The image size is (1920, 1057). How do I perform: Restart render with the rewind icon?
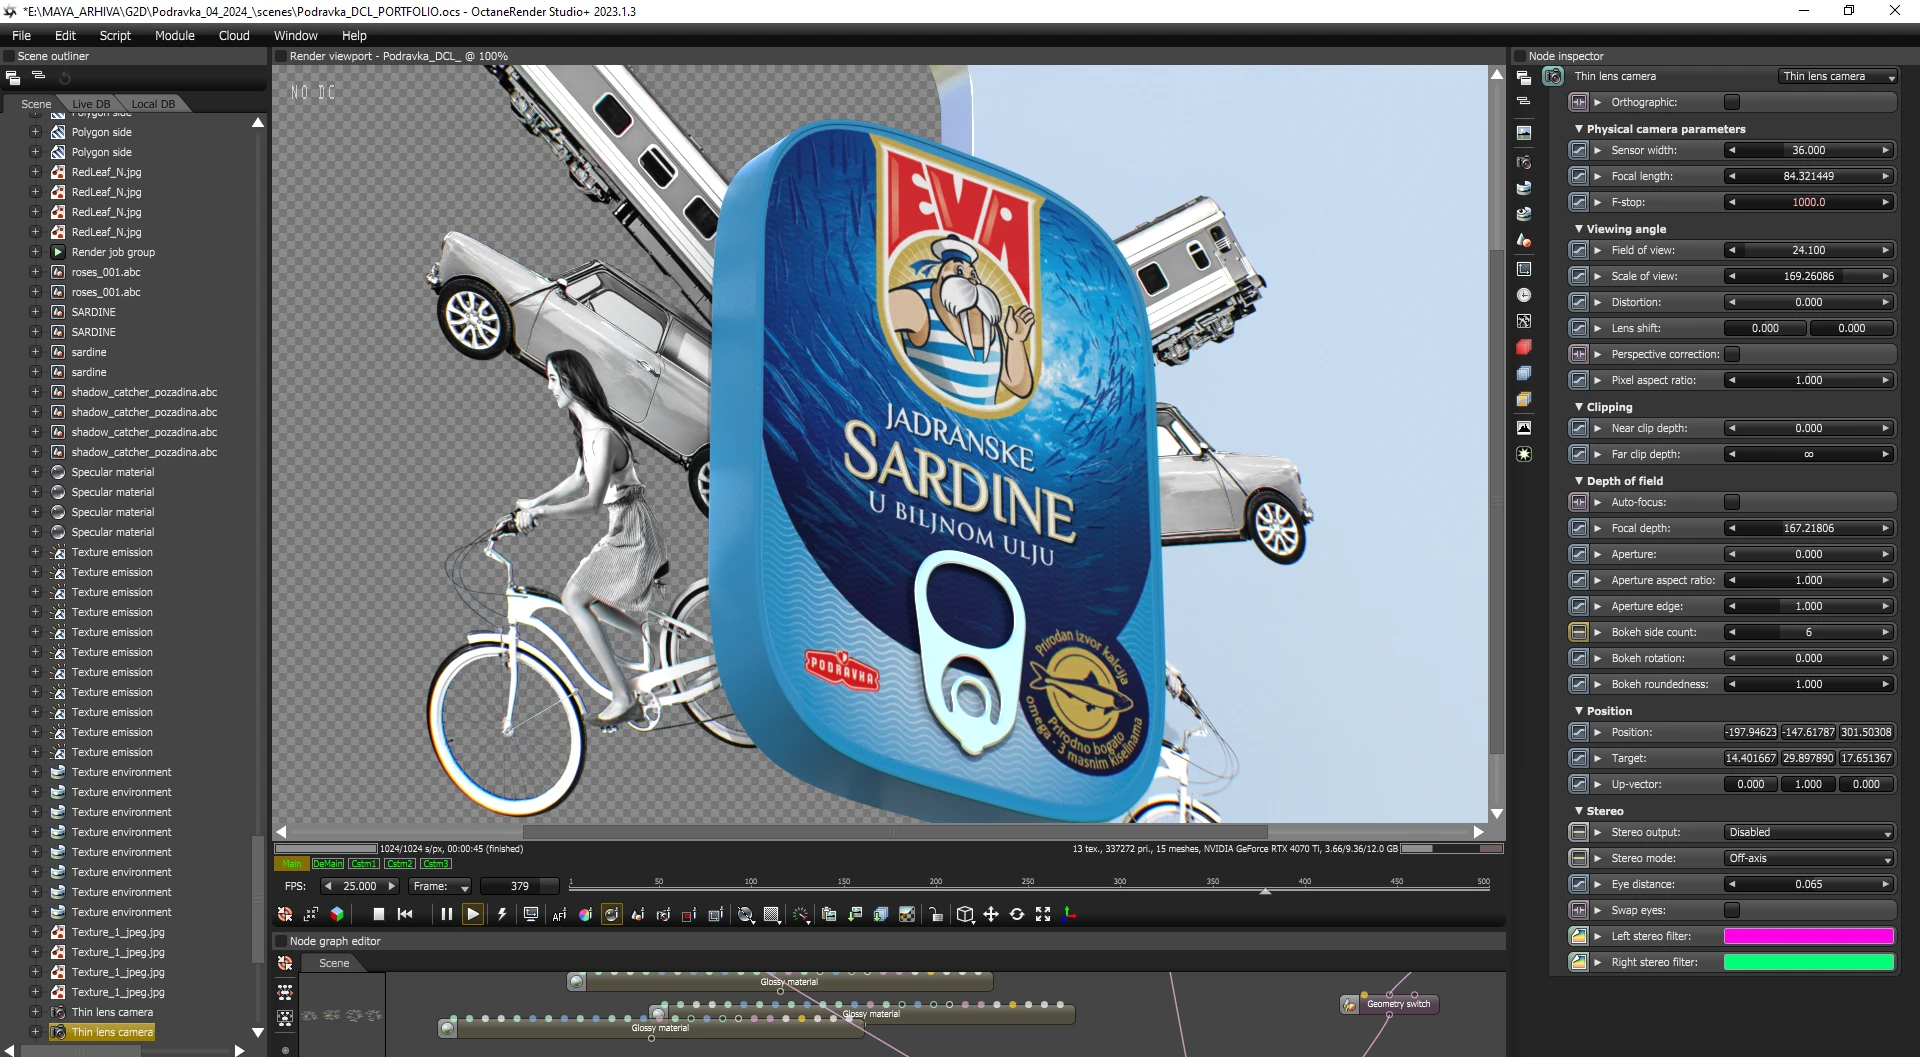(405, 914)
